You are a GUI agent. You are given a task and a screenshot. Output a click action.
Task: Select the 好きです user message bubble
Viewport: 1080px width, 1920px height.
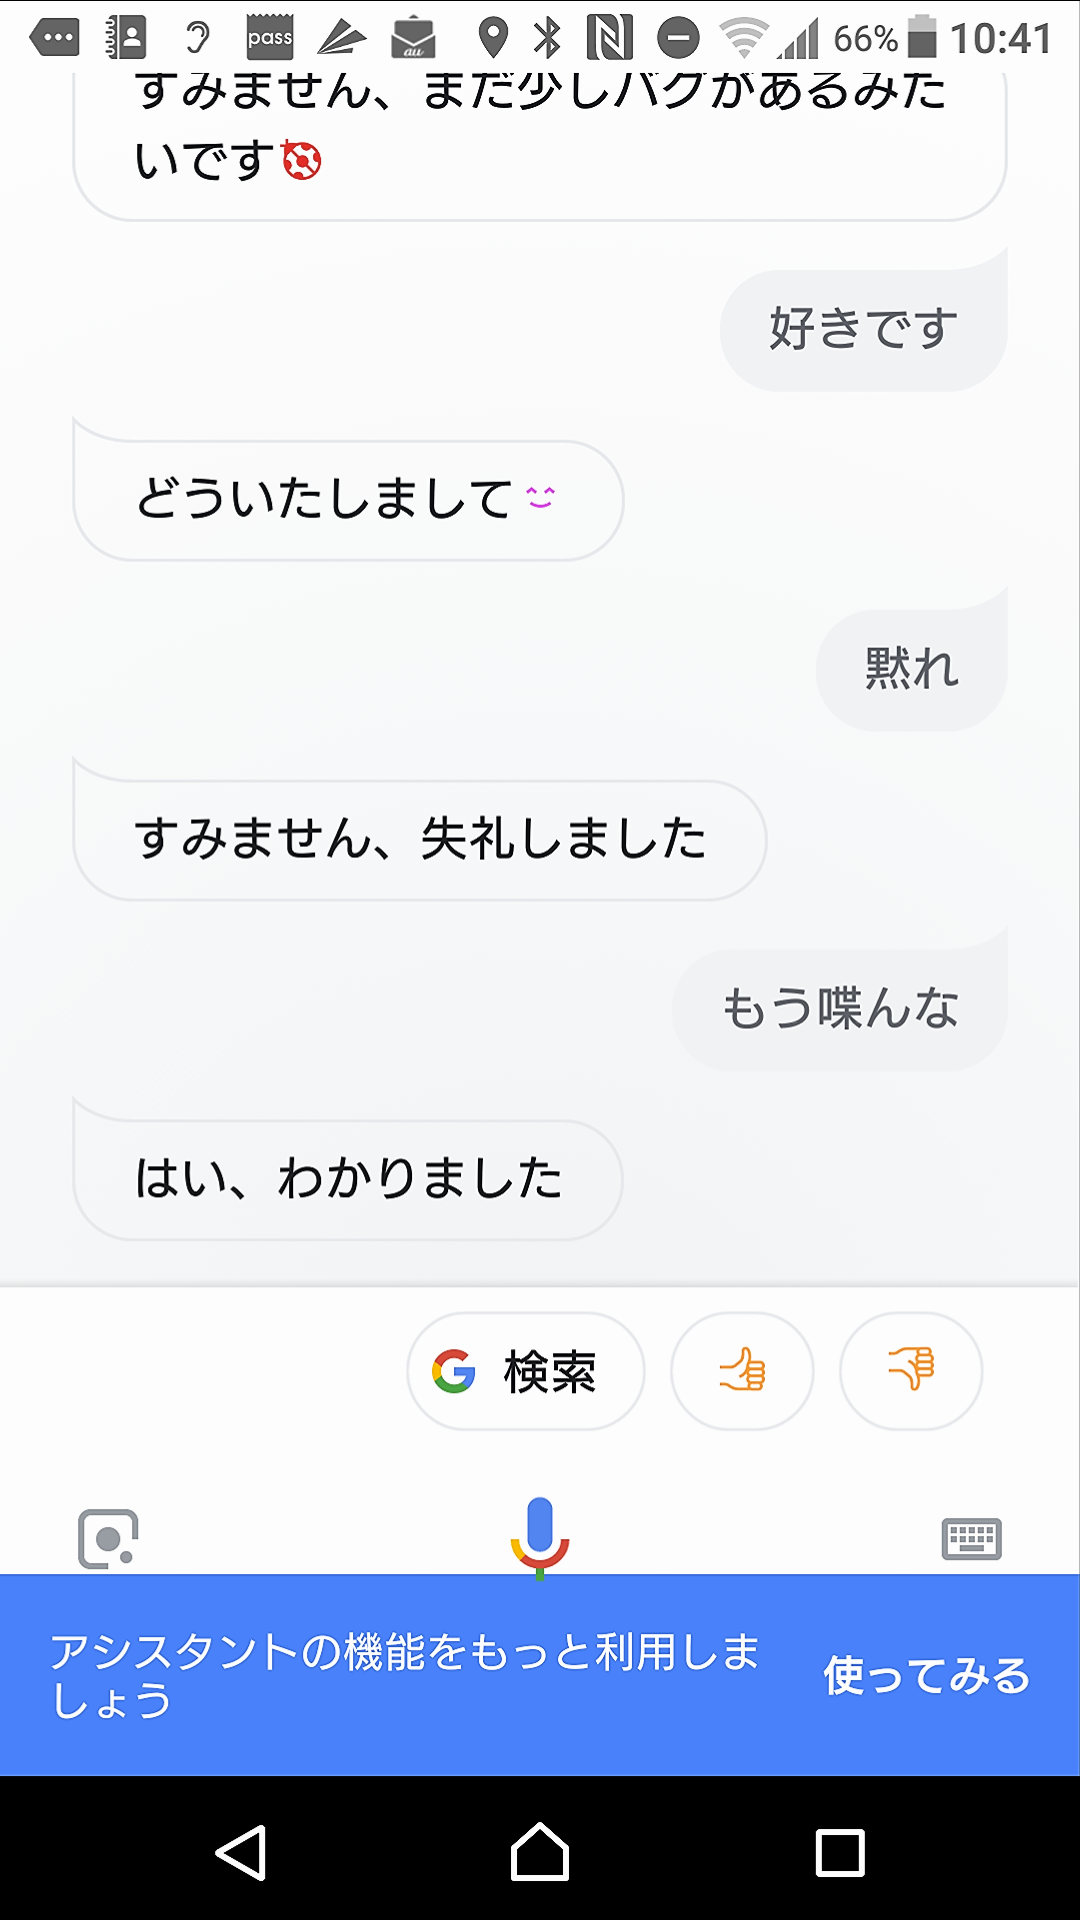pos(863,329)
